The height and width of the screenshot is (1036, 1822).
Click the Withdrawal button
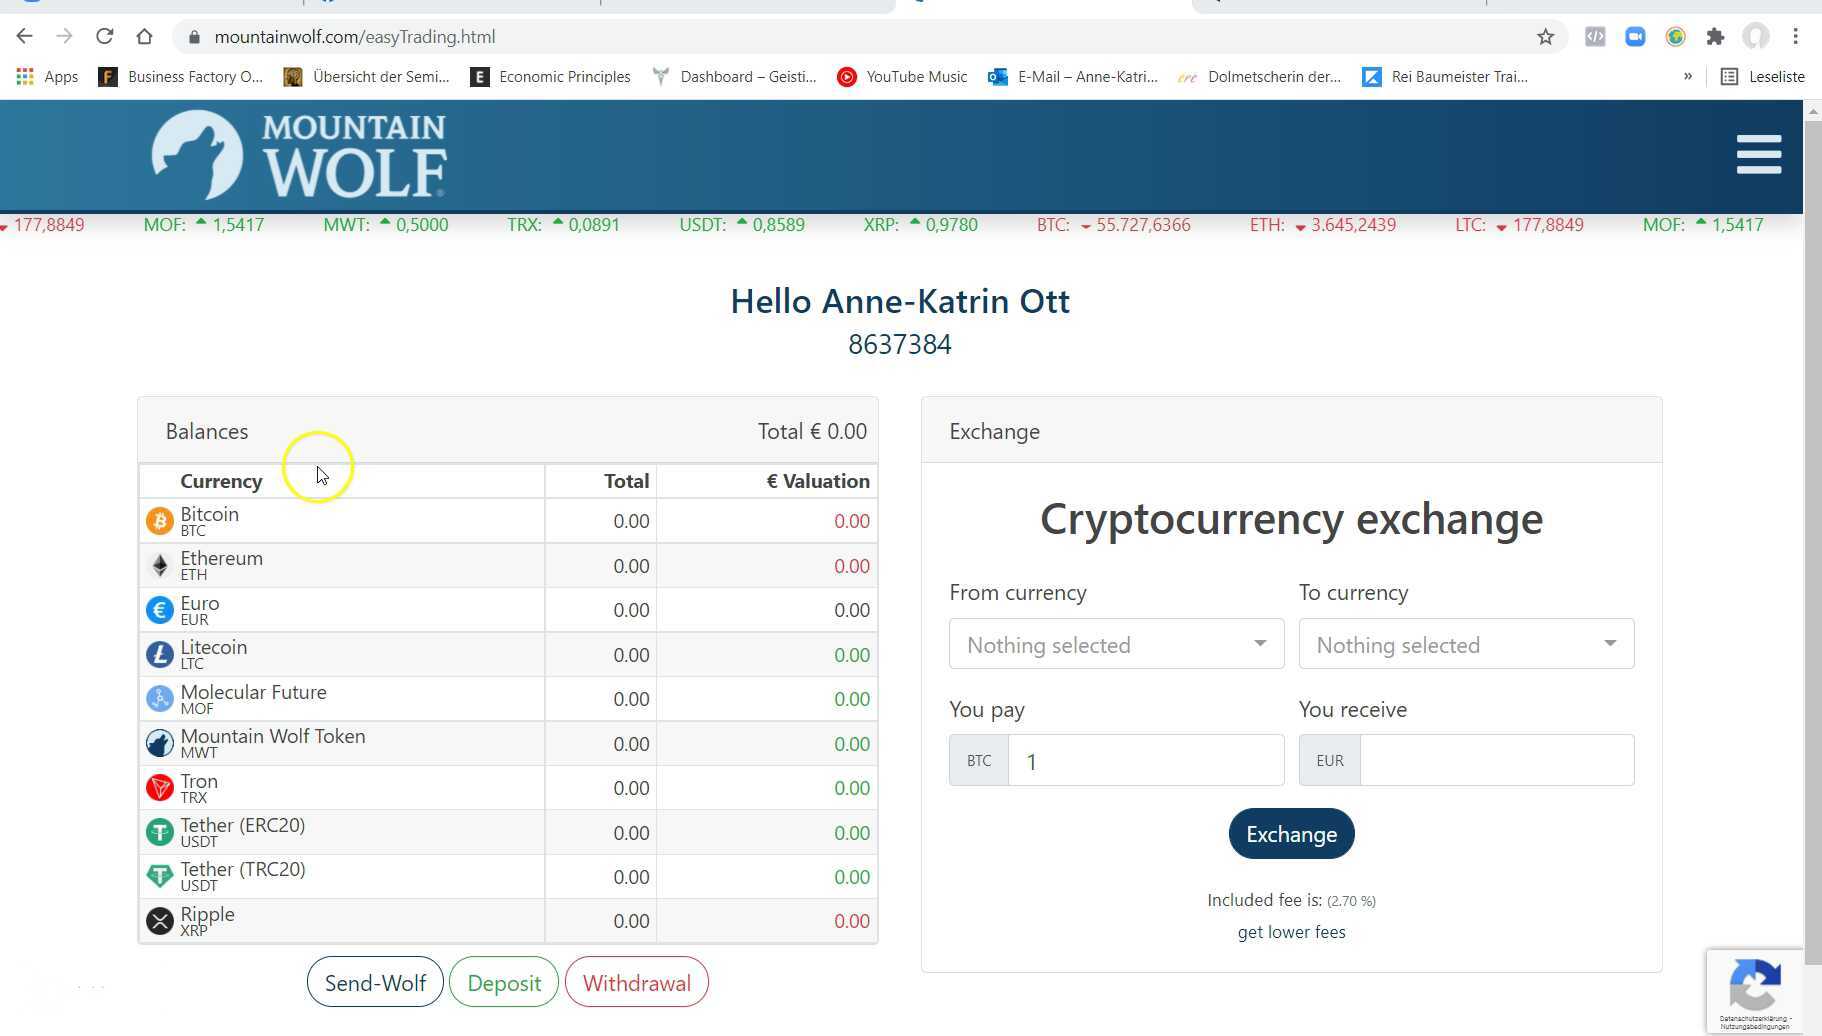click(x=637, y=983)
